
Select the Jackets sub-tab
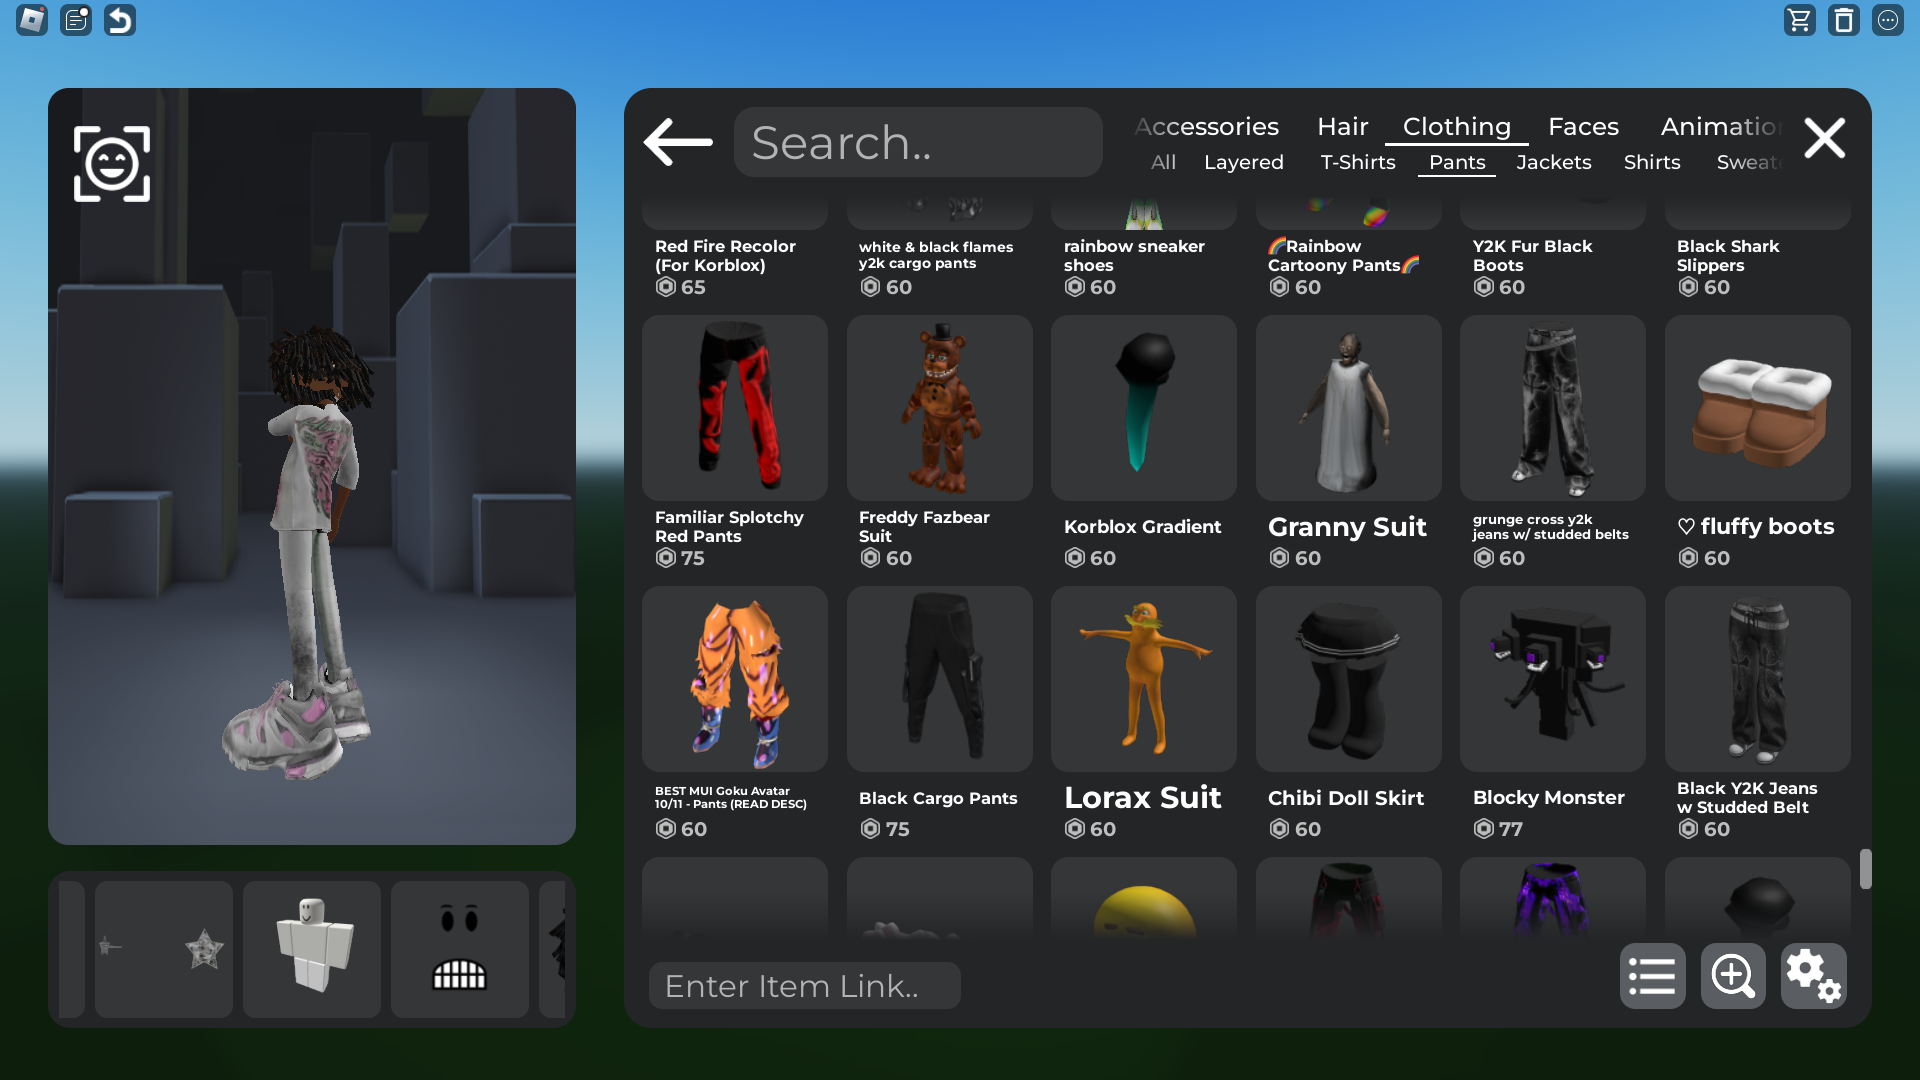coord(1553,163)
